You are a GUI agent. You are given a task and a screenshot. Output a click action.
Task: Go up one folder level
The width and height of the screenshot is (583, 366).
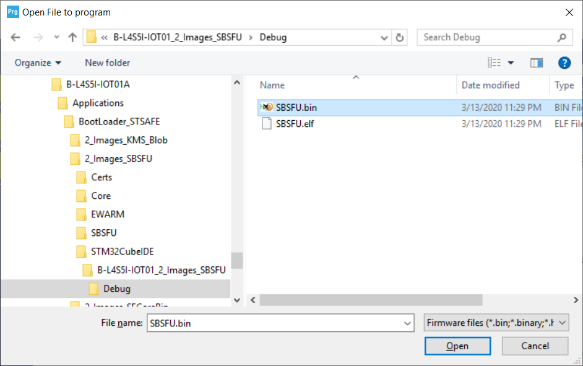(x=73, y=37)
